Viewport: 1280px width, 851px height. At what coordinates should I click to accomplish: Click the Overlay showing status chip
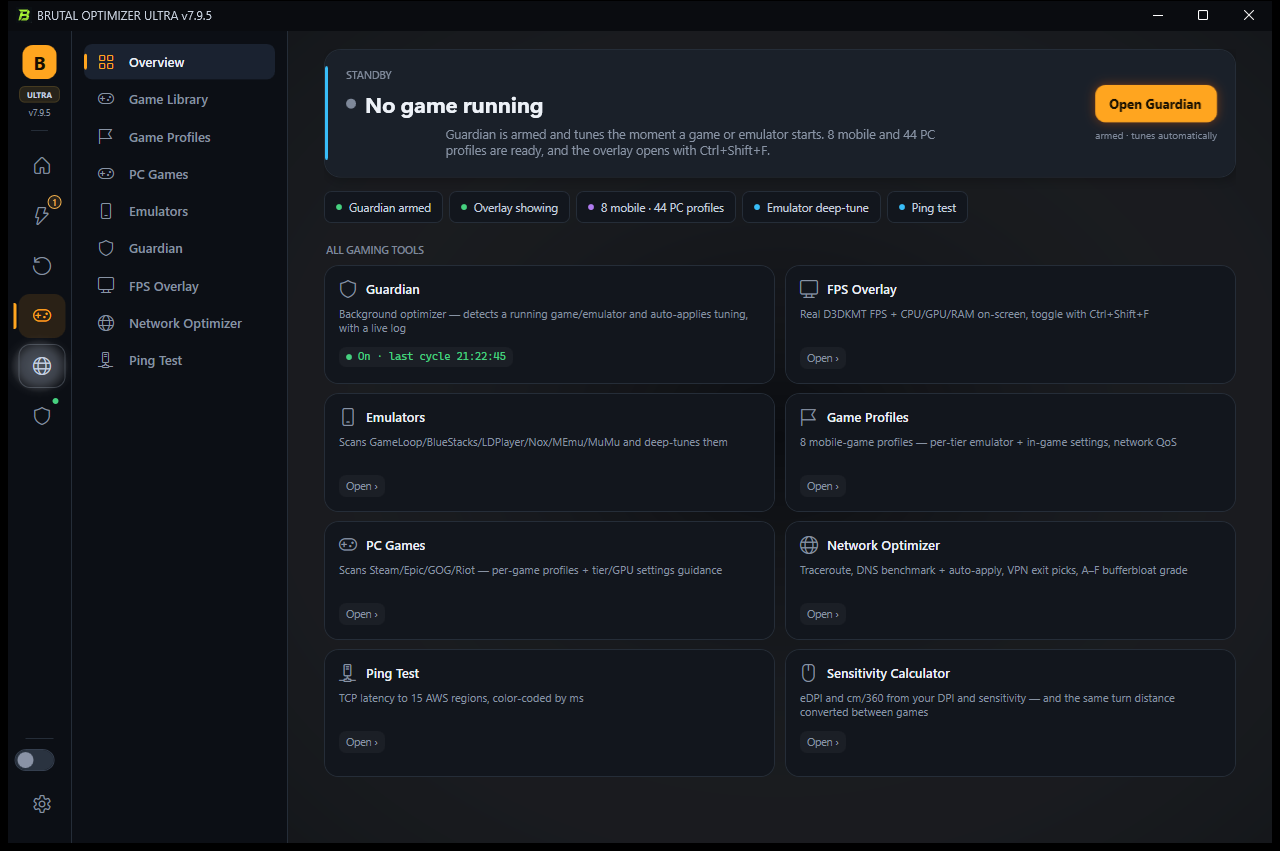tap(510, 207)
